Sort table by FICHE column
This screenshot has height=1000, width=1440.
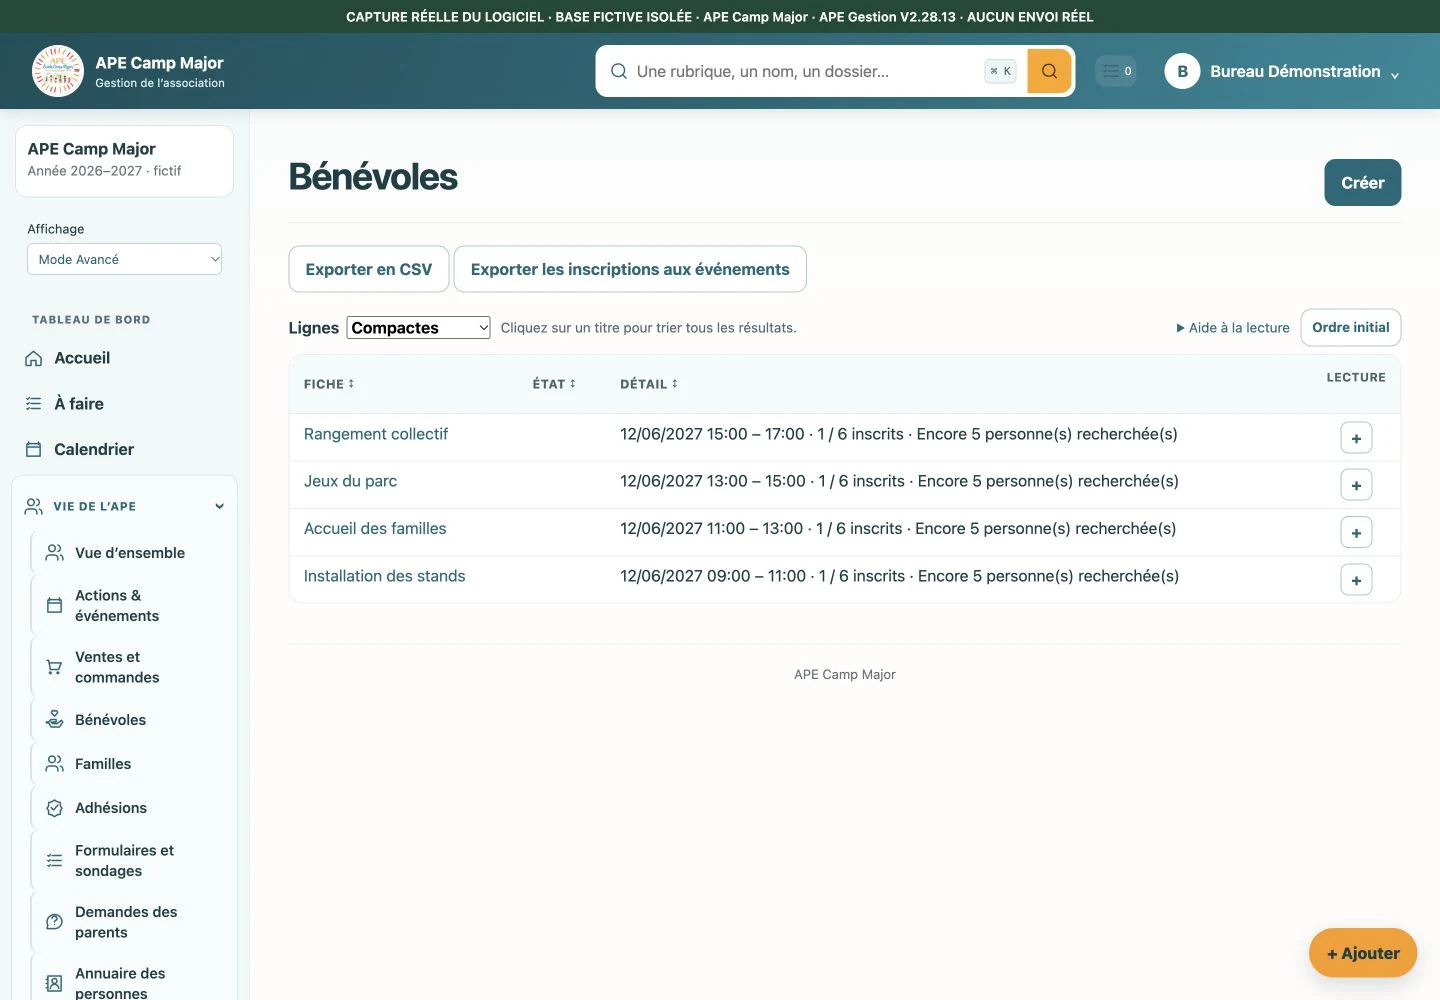[329, 384]
